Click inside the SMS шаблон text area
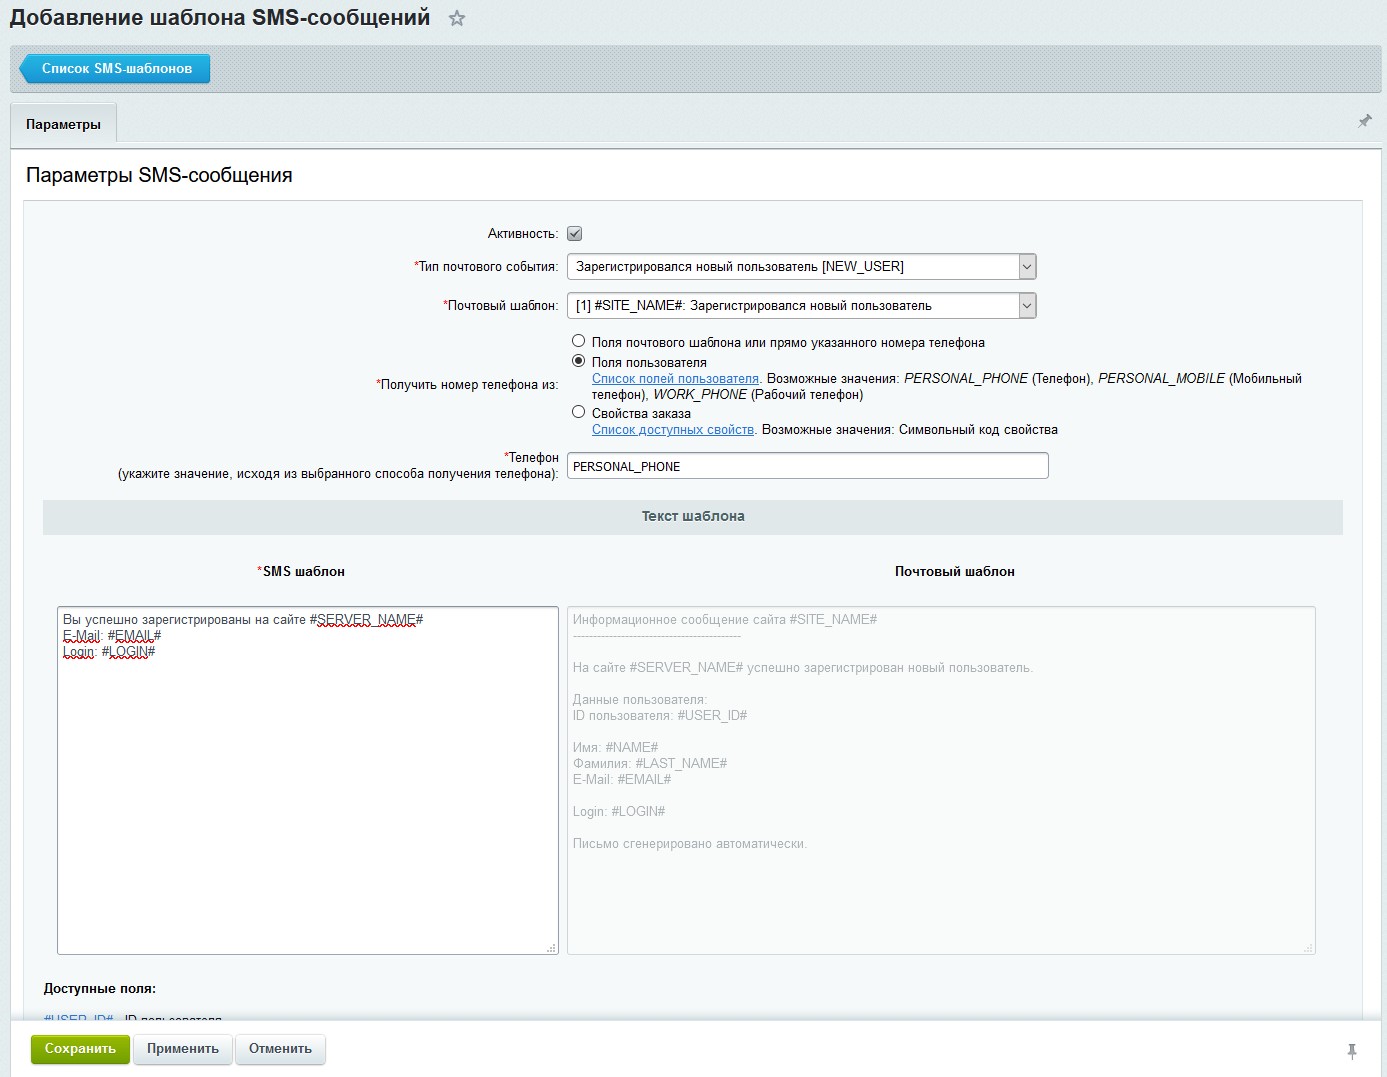 point(307,780)
